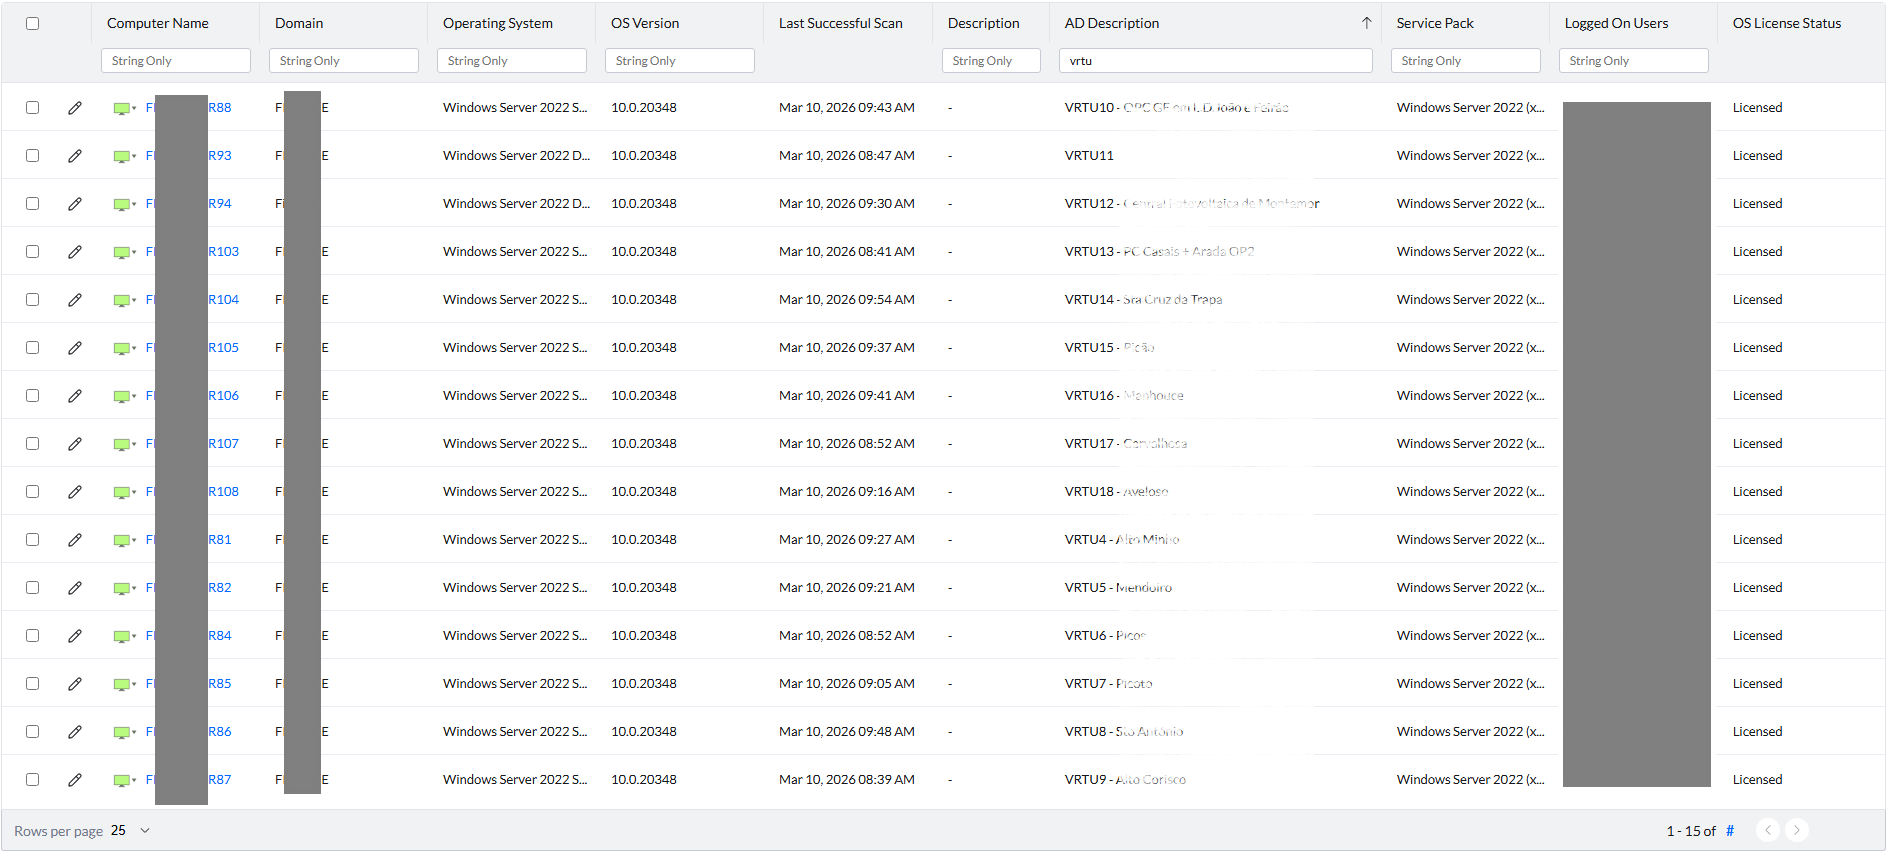Check the box for VRTU12 row
The height and width of the screenshot is (857, 1891).
pyautogui.click(x=33, y=204)
